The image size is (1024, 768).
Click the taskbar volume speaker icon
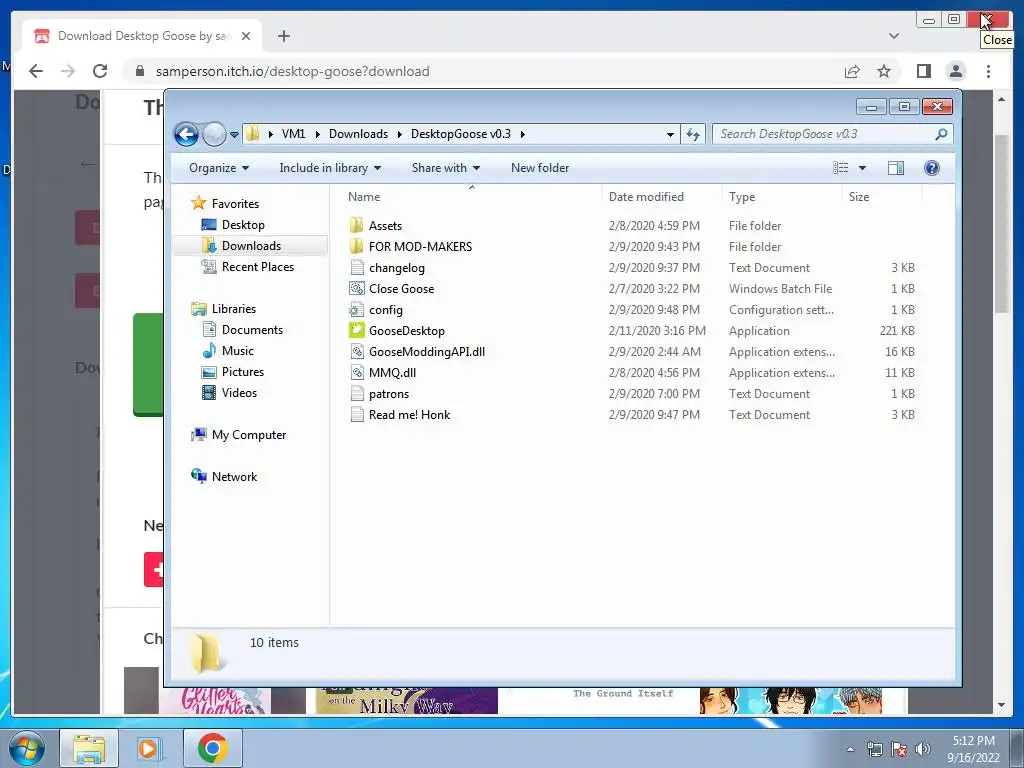[x=922, y=749]
